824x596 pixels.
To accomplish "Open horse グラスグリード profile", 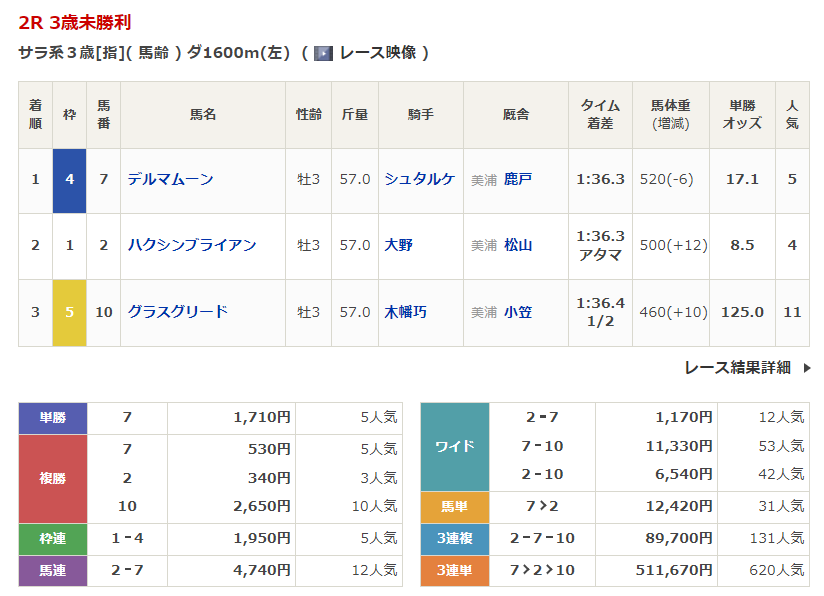I will [x=177, y=312].
